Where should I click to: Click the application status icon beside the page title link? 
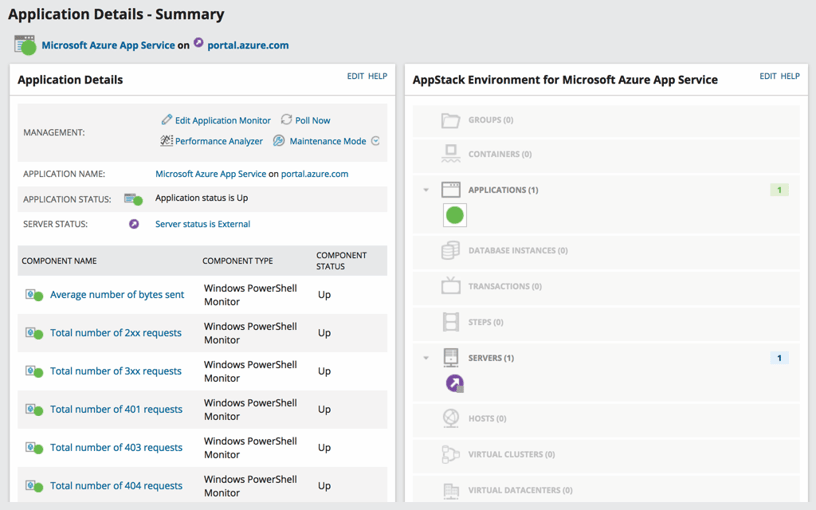pyautogui.click(x=25, y=45)
